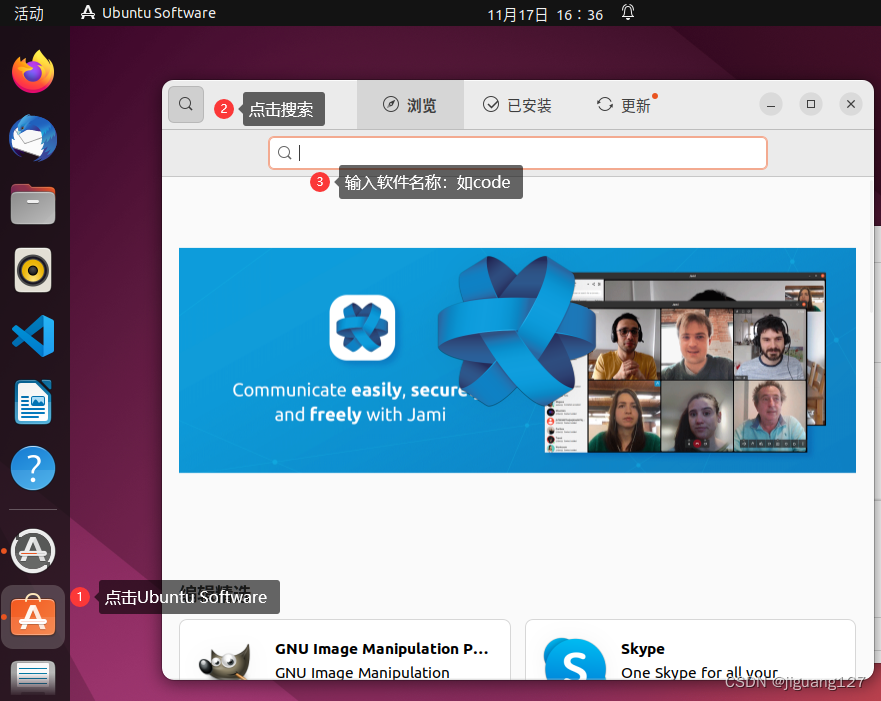Click the Skype app icon
Screen dimensions: 881x701
pos(575,660)
